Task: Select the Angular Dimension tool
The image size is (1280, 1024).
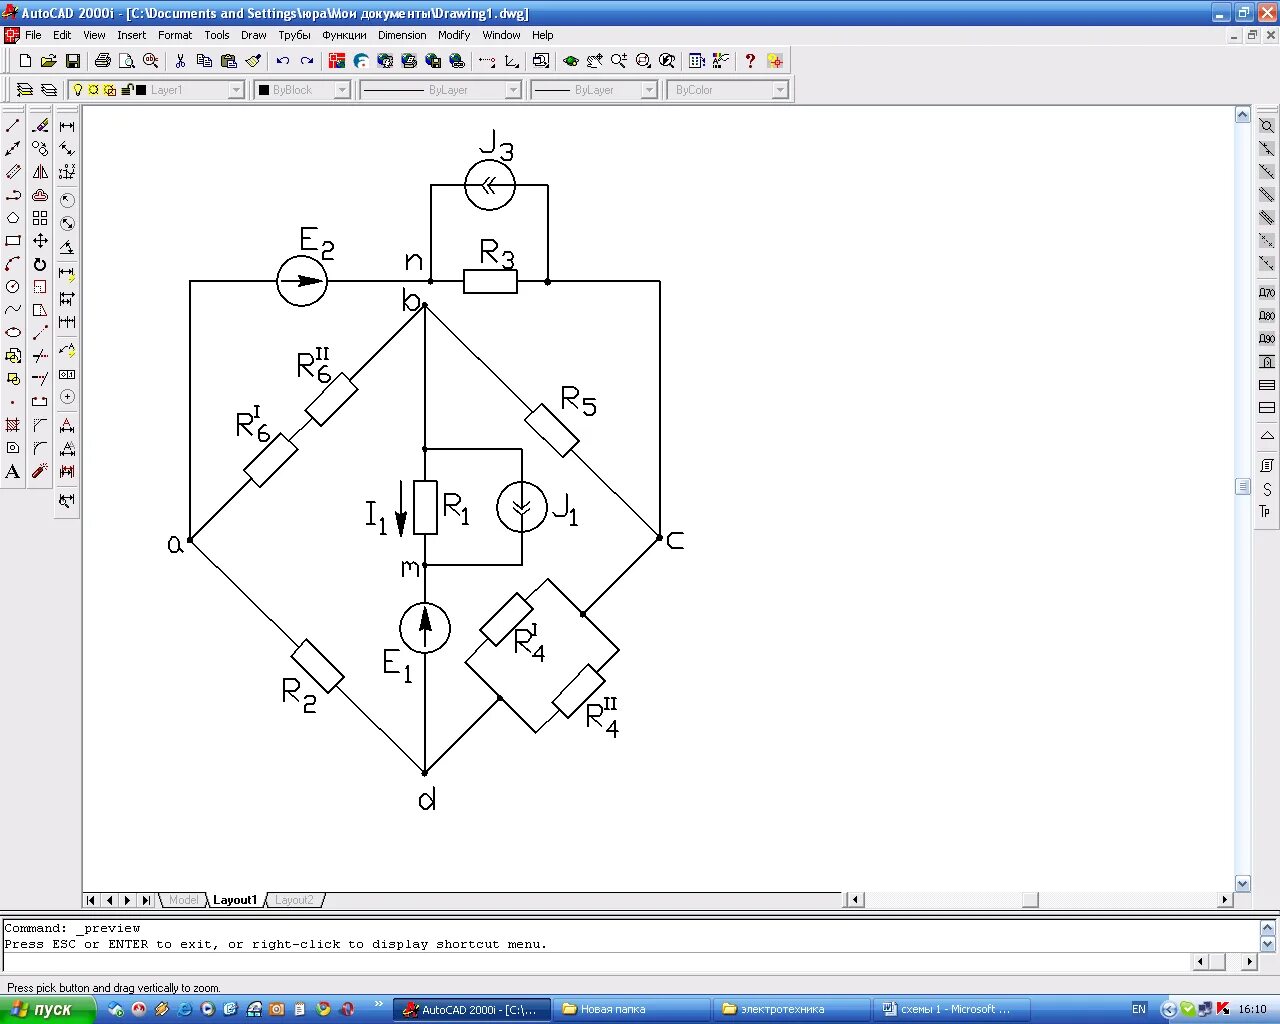Action: [67, 247]
